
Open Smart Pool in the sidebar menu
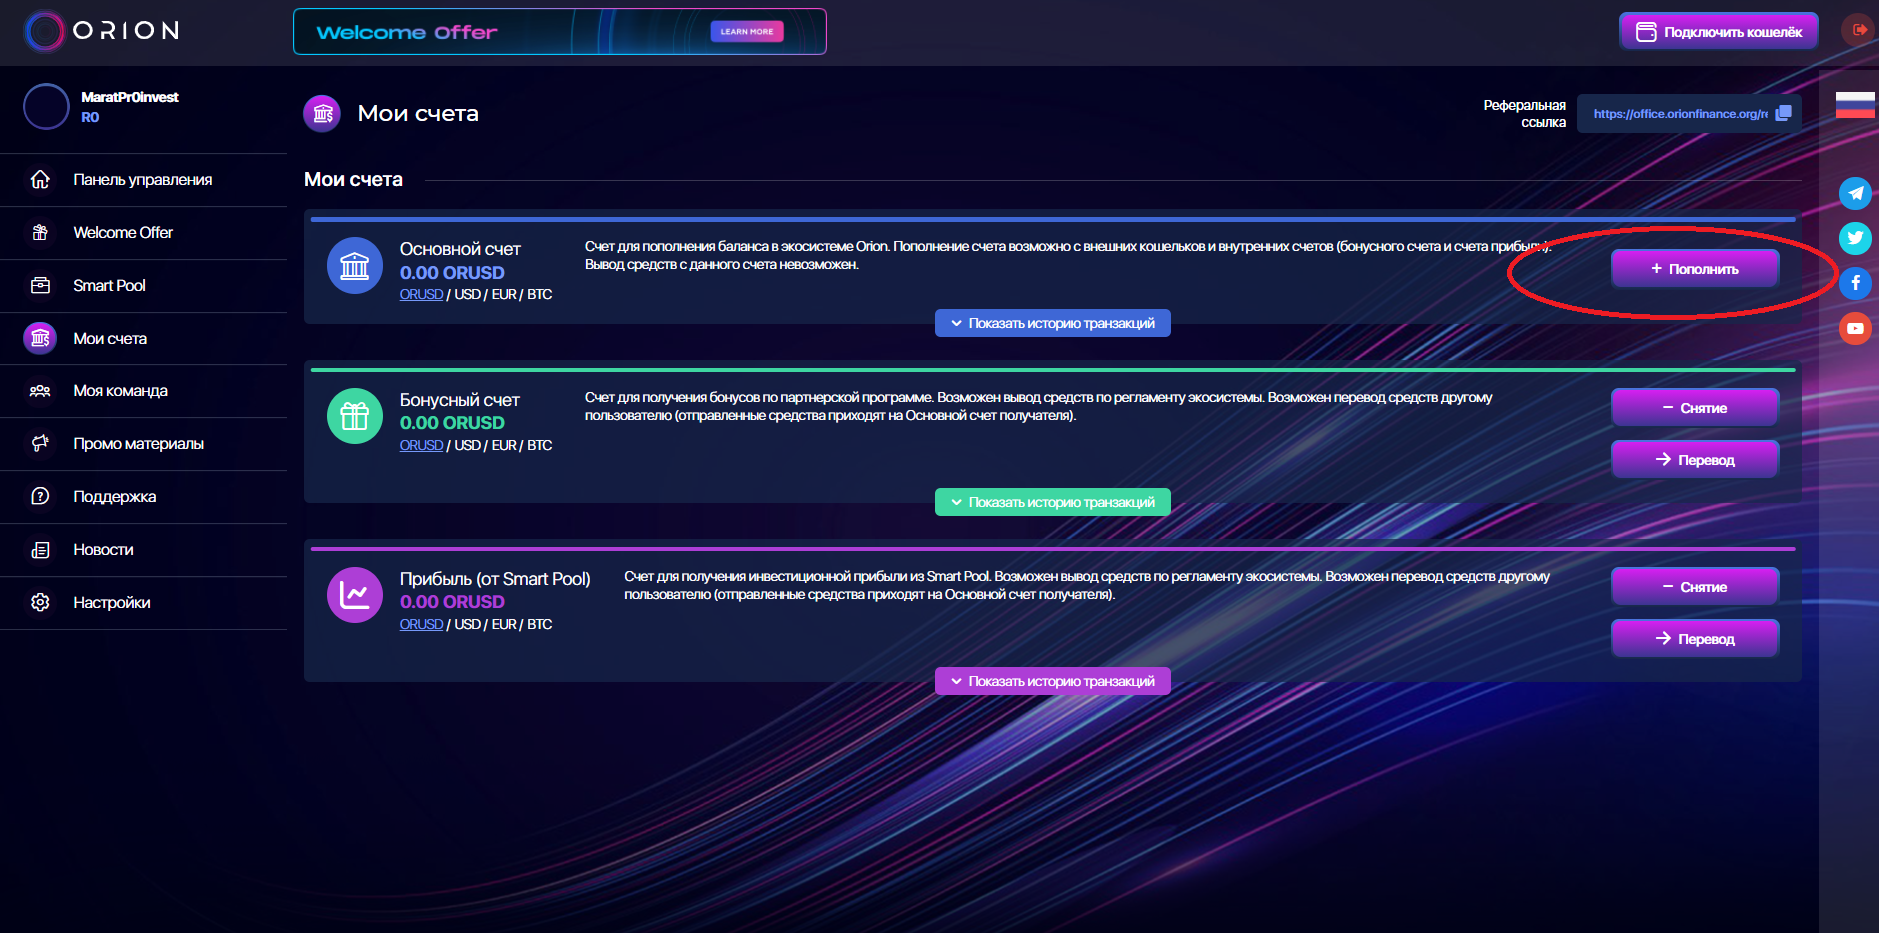(143, 286)
